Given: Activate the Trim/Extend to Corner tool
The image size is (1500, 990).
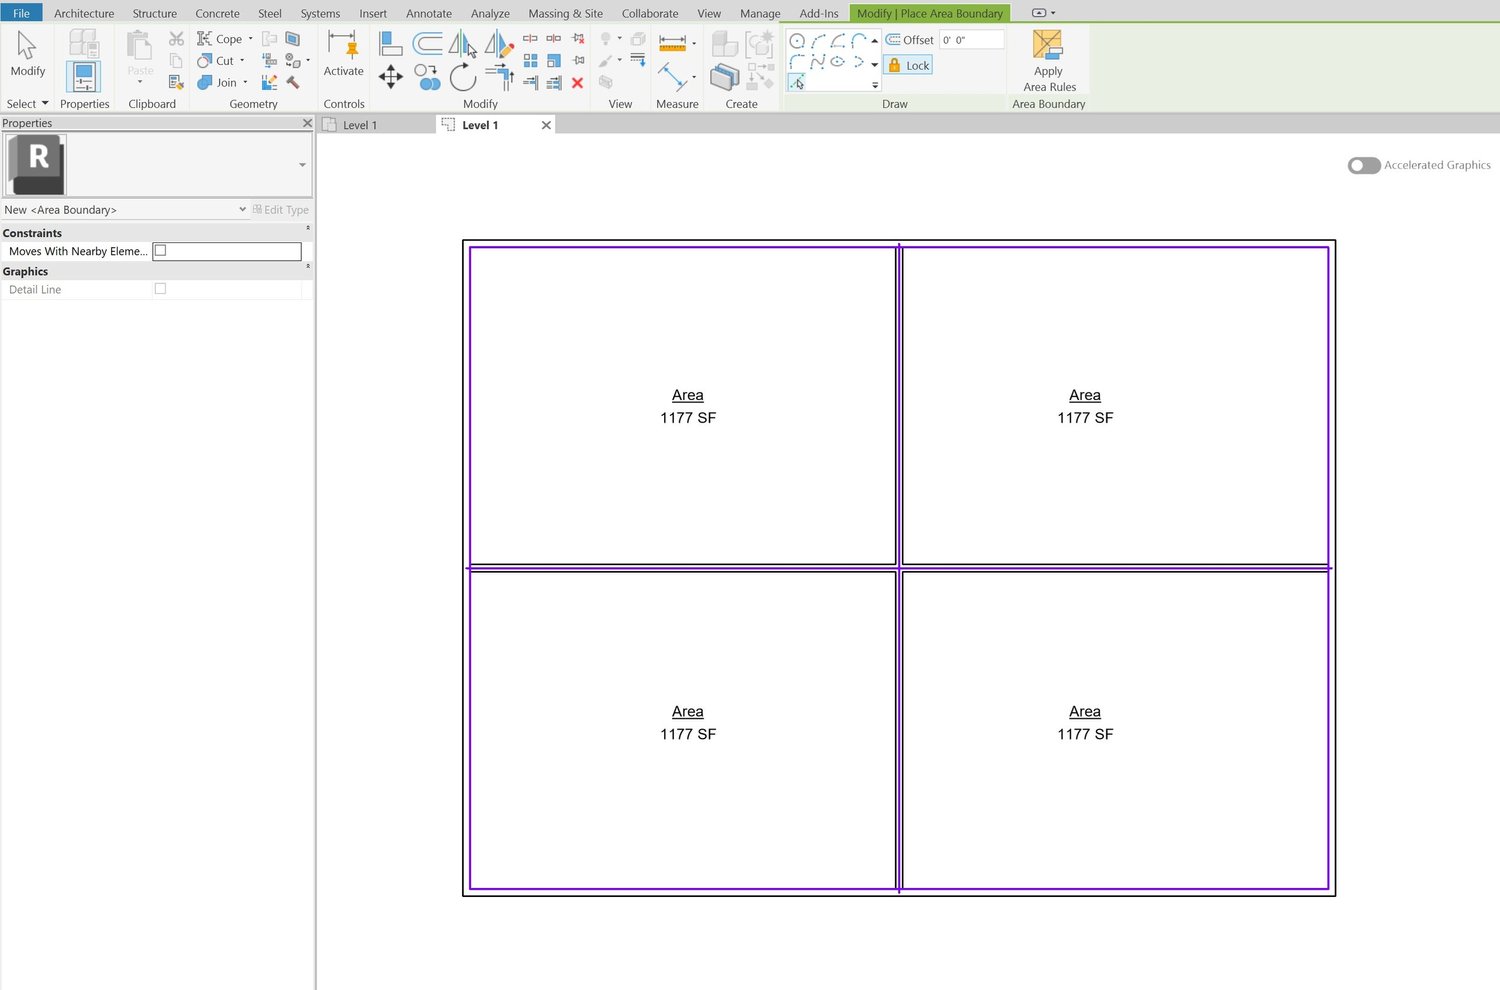Looking at the screenshot, I should tap(499, 77).
